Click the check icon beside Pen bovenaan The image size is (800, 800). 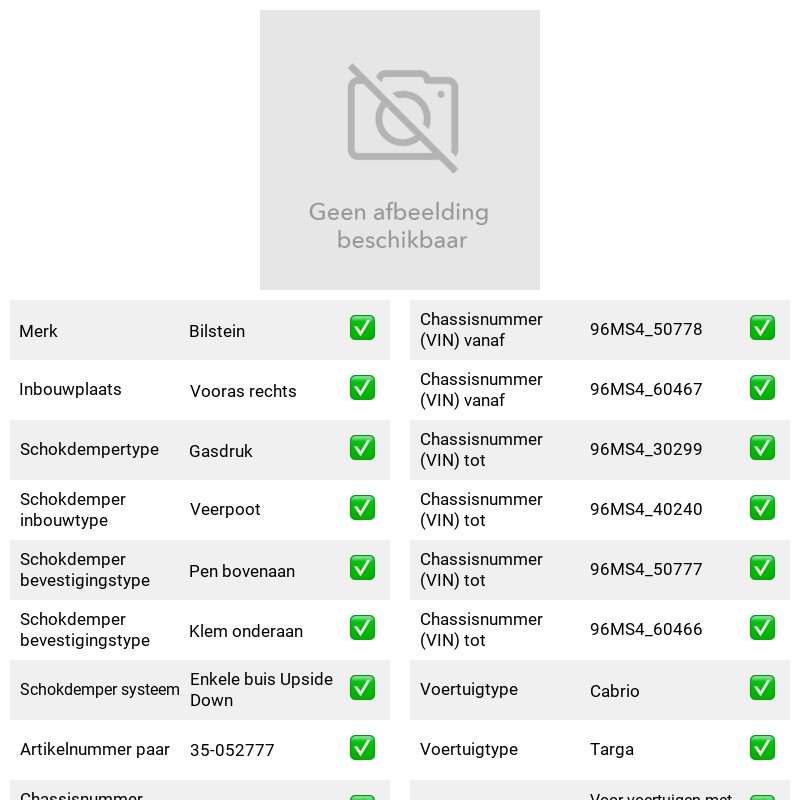pyautogui.click(x=362, y=568)
